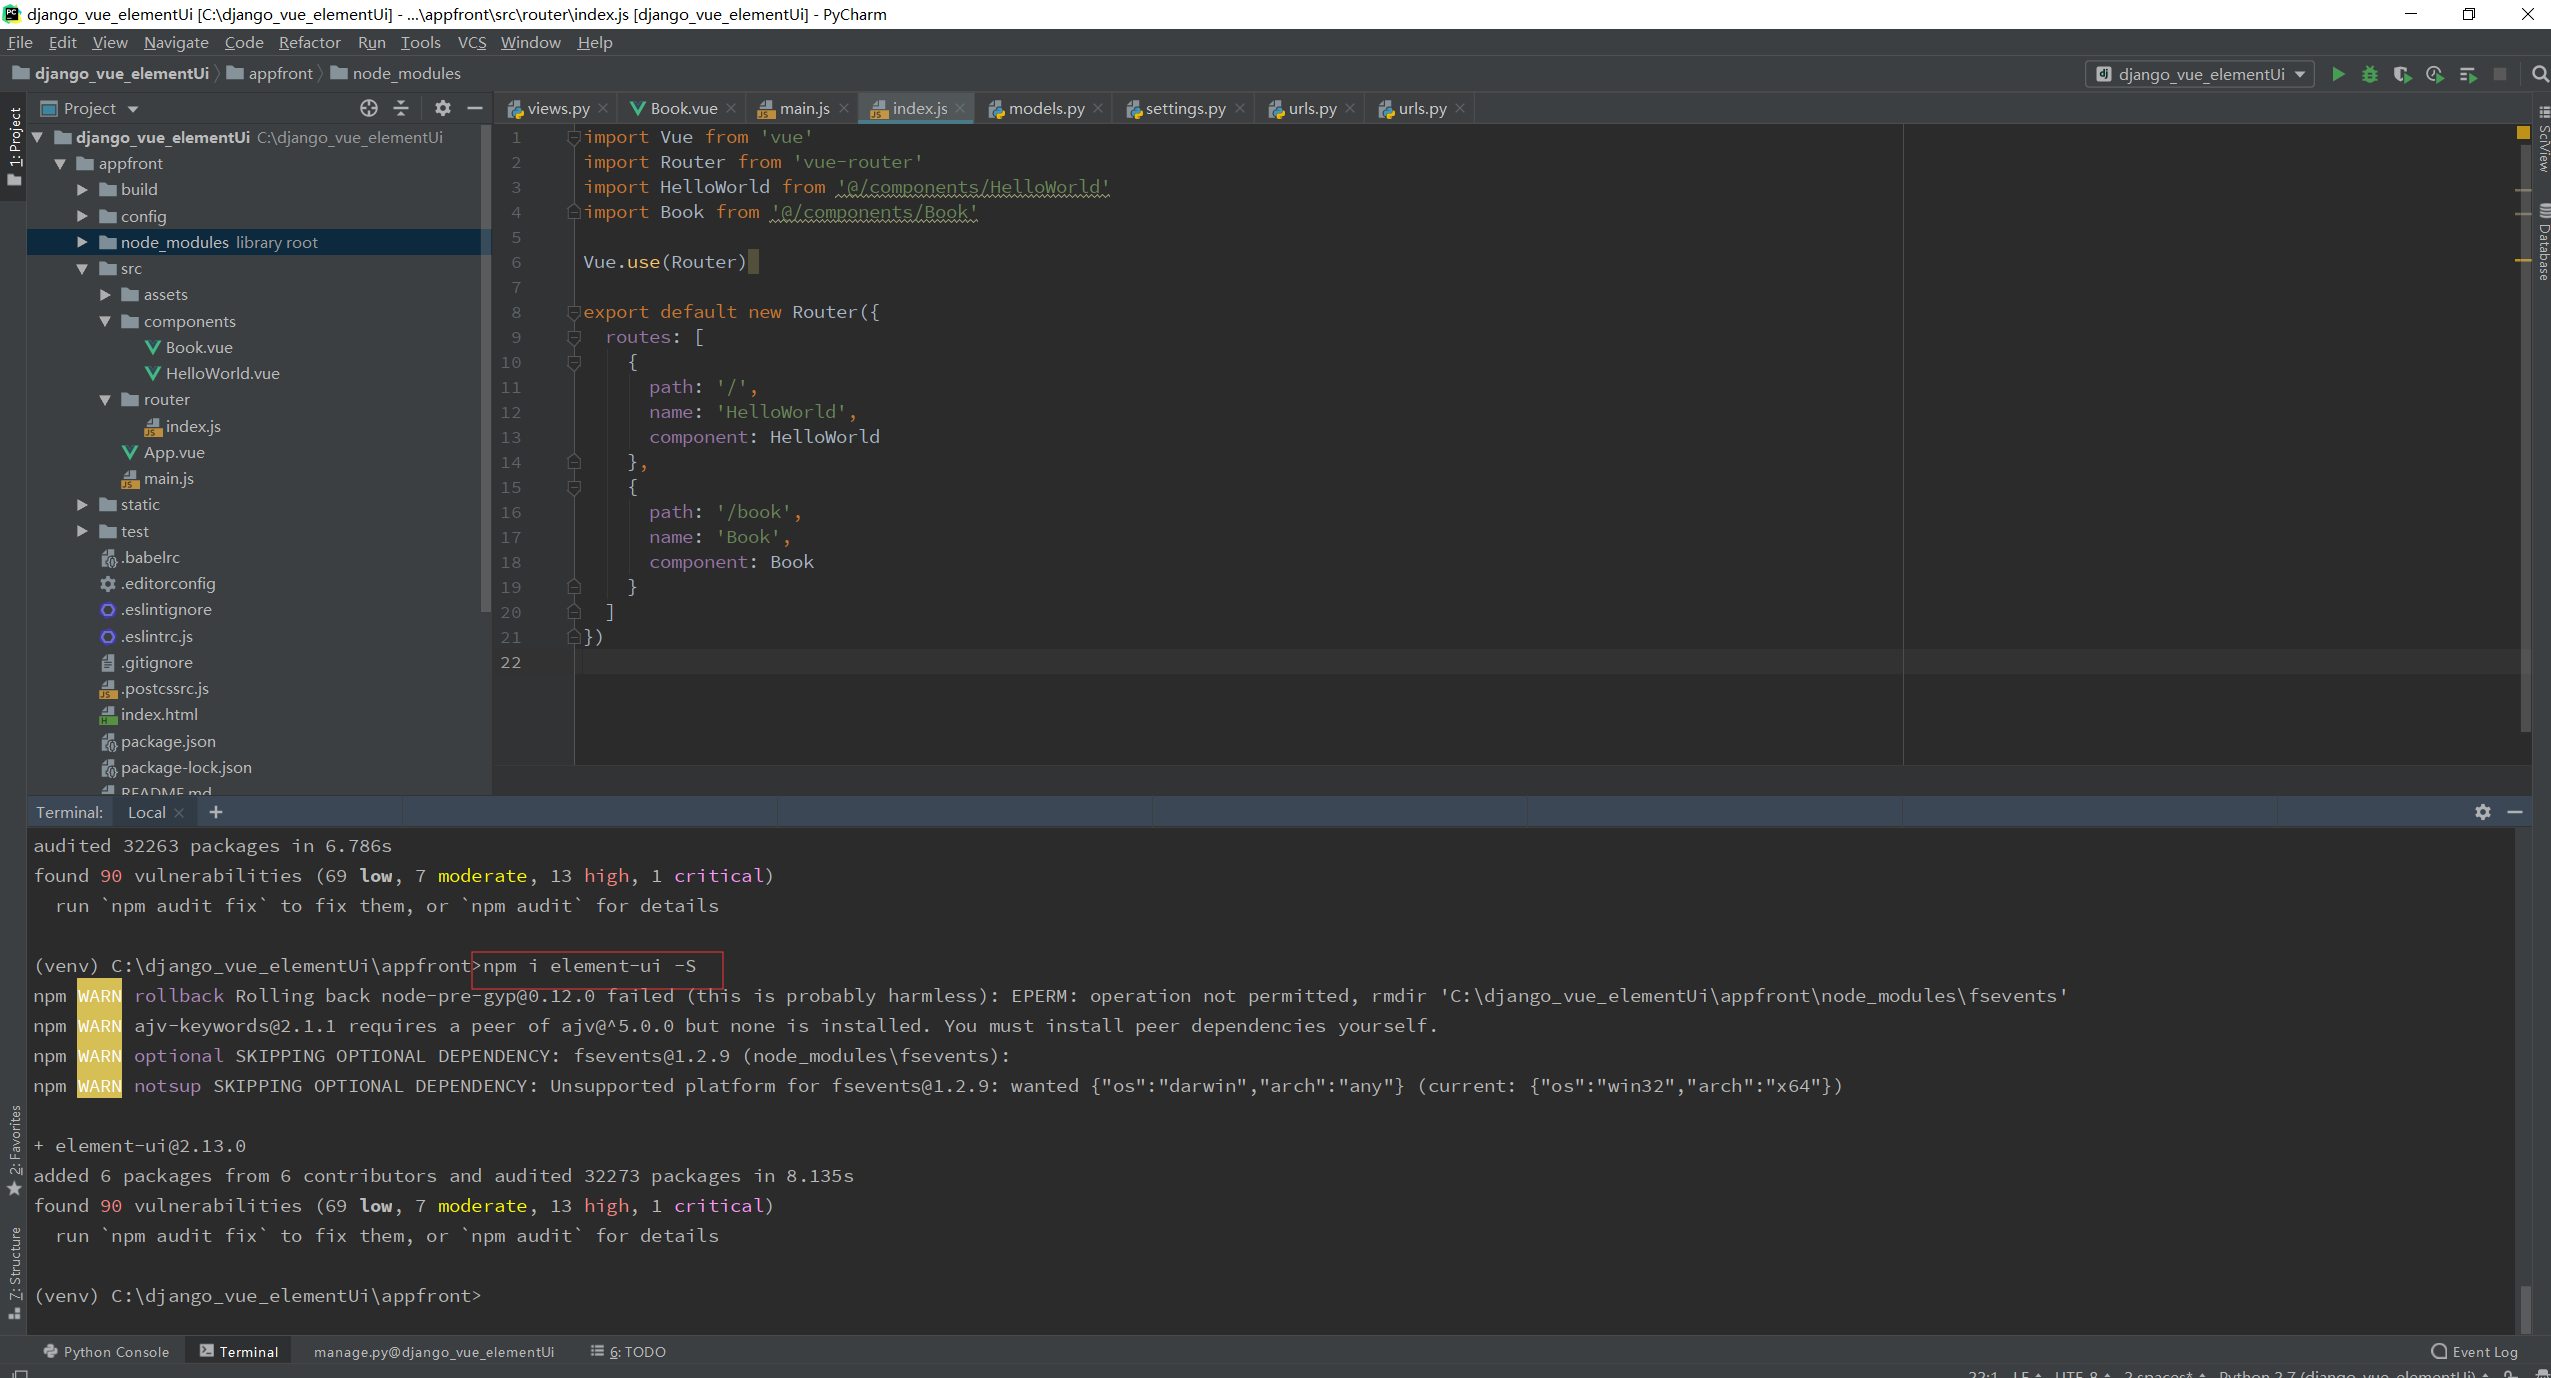Click the editor vertical scrollbar
2551x1378 pixels.
pos(2525,440)
